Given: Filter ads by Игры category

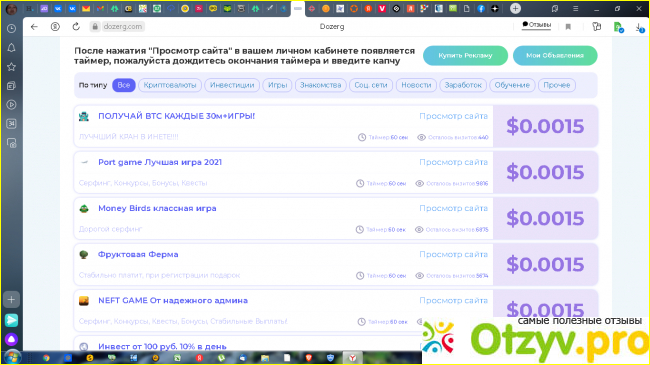Looking at the screenshot, I should coord(277,85).
